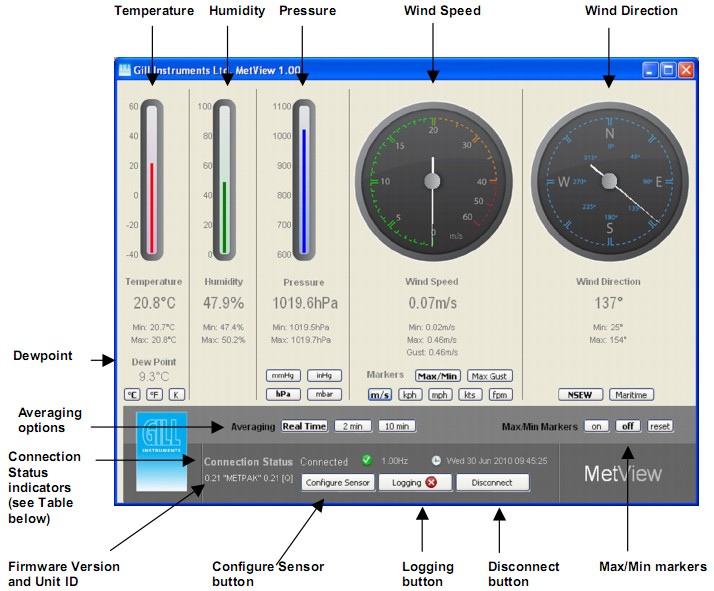Click the red temperature thermometer gauge
Screen dimensions: 714x591
(152, 180)
